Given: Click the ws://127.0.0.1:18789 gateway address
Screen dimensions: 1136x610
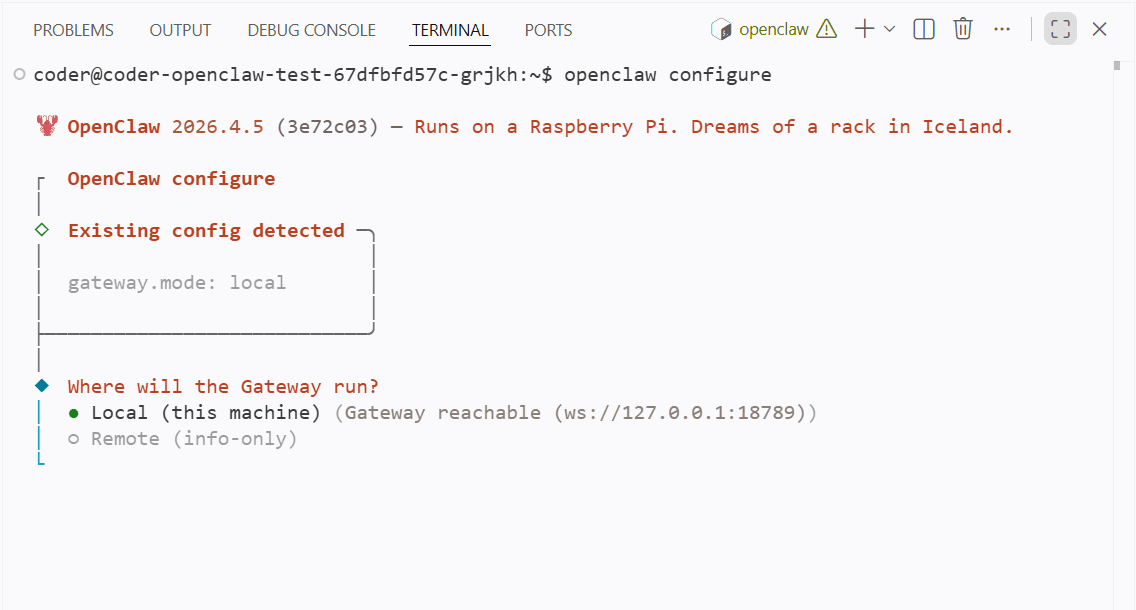Looking at the screenshot, I should coord(680,413).
